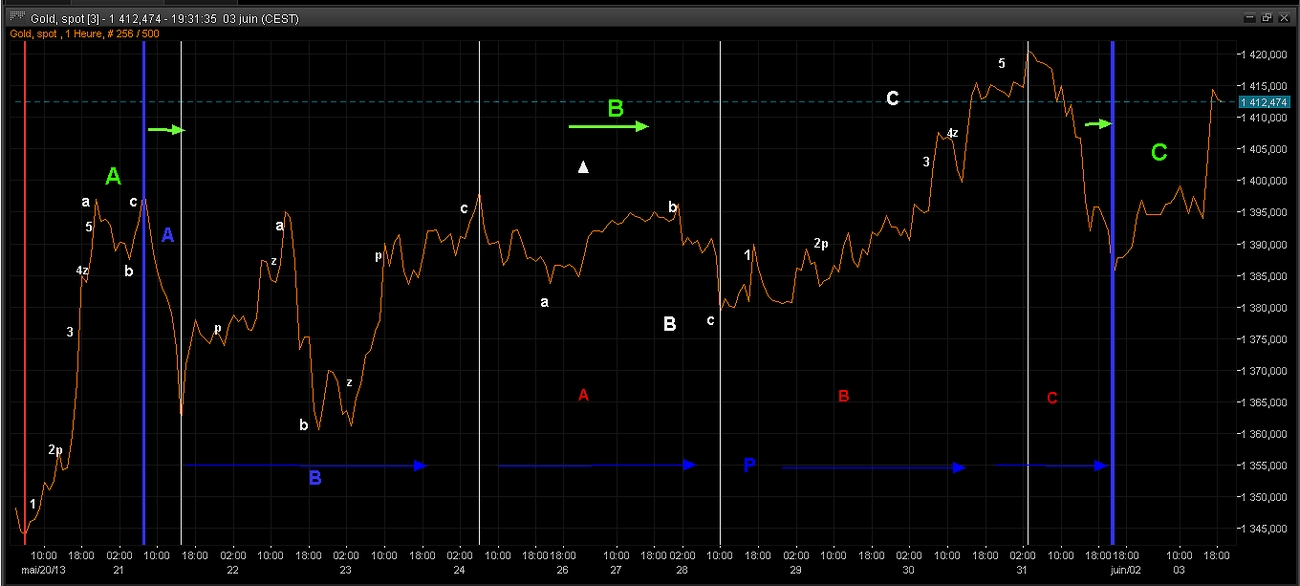The image size is (1300, 586).
Task: Select the large green 'B' wave label
Action: click(616, 108)
